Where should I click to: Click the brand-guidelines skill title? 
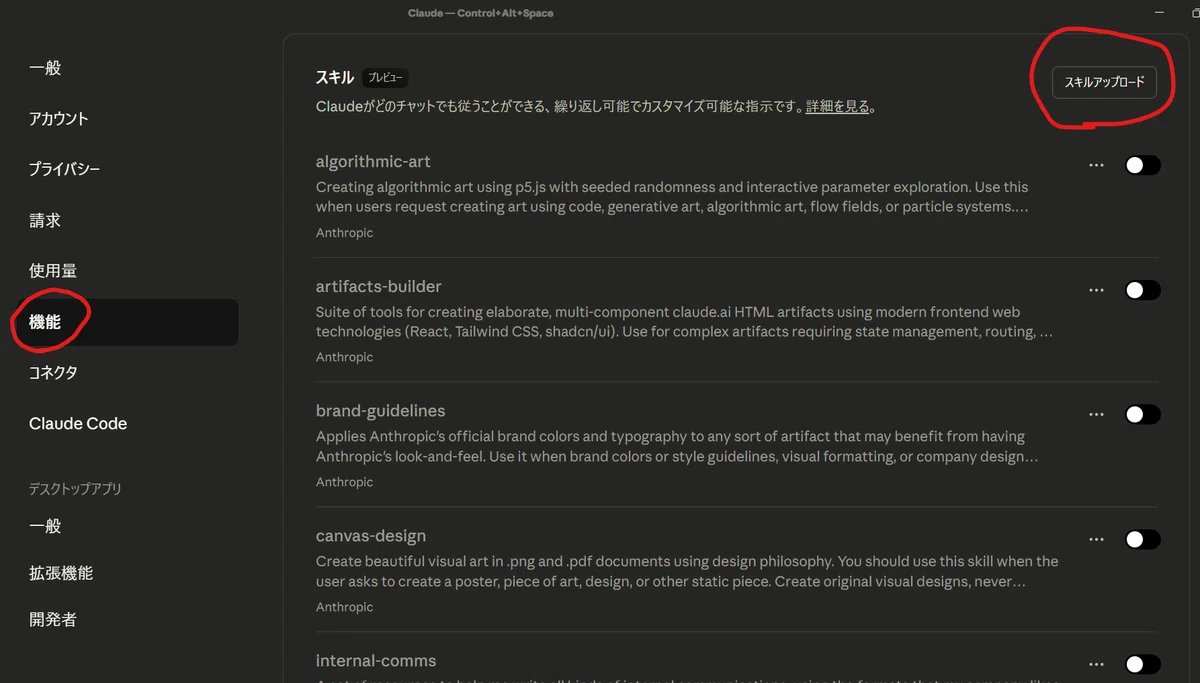[x=381, y=411]
